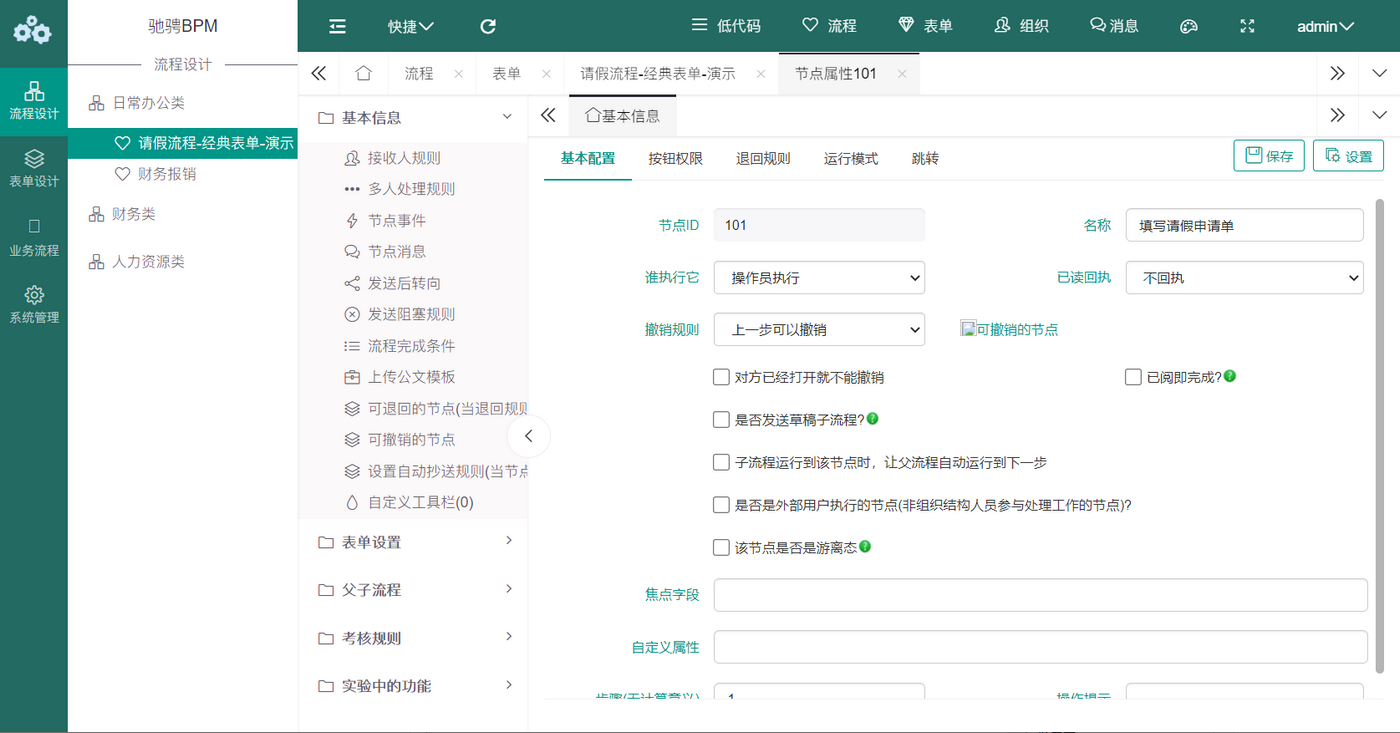Enable 该节点是否是游离态 checkbox

tap(721, 546)
